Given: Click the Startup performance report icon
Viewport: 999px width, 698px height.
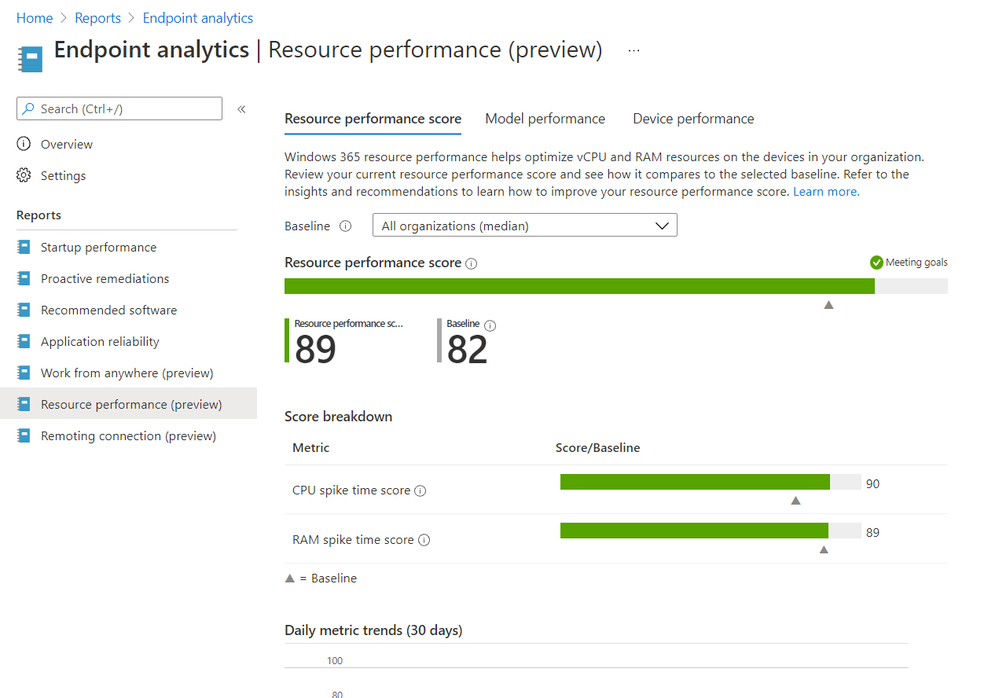Looking at the screenshot, I should point(24,247).
